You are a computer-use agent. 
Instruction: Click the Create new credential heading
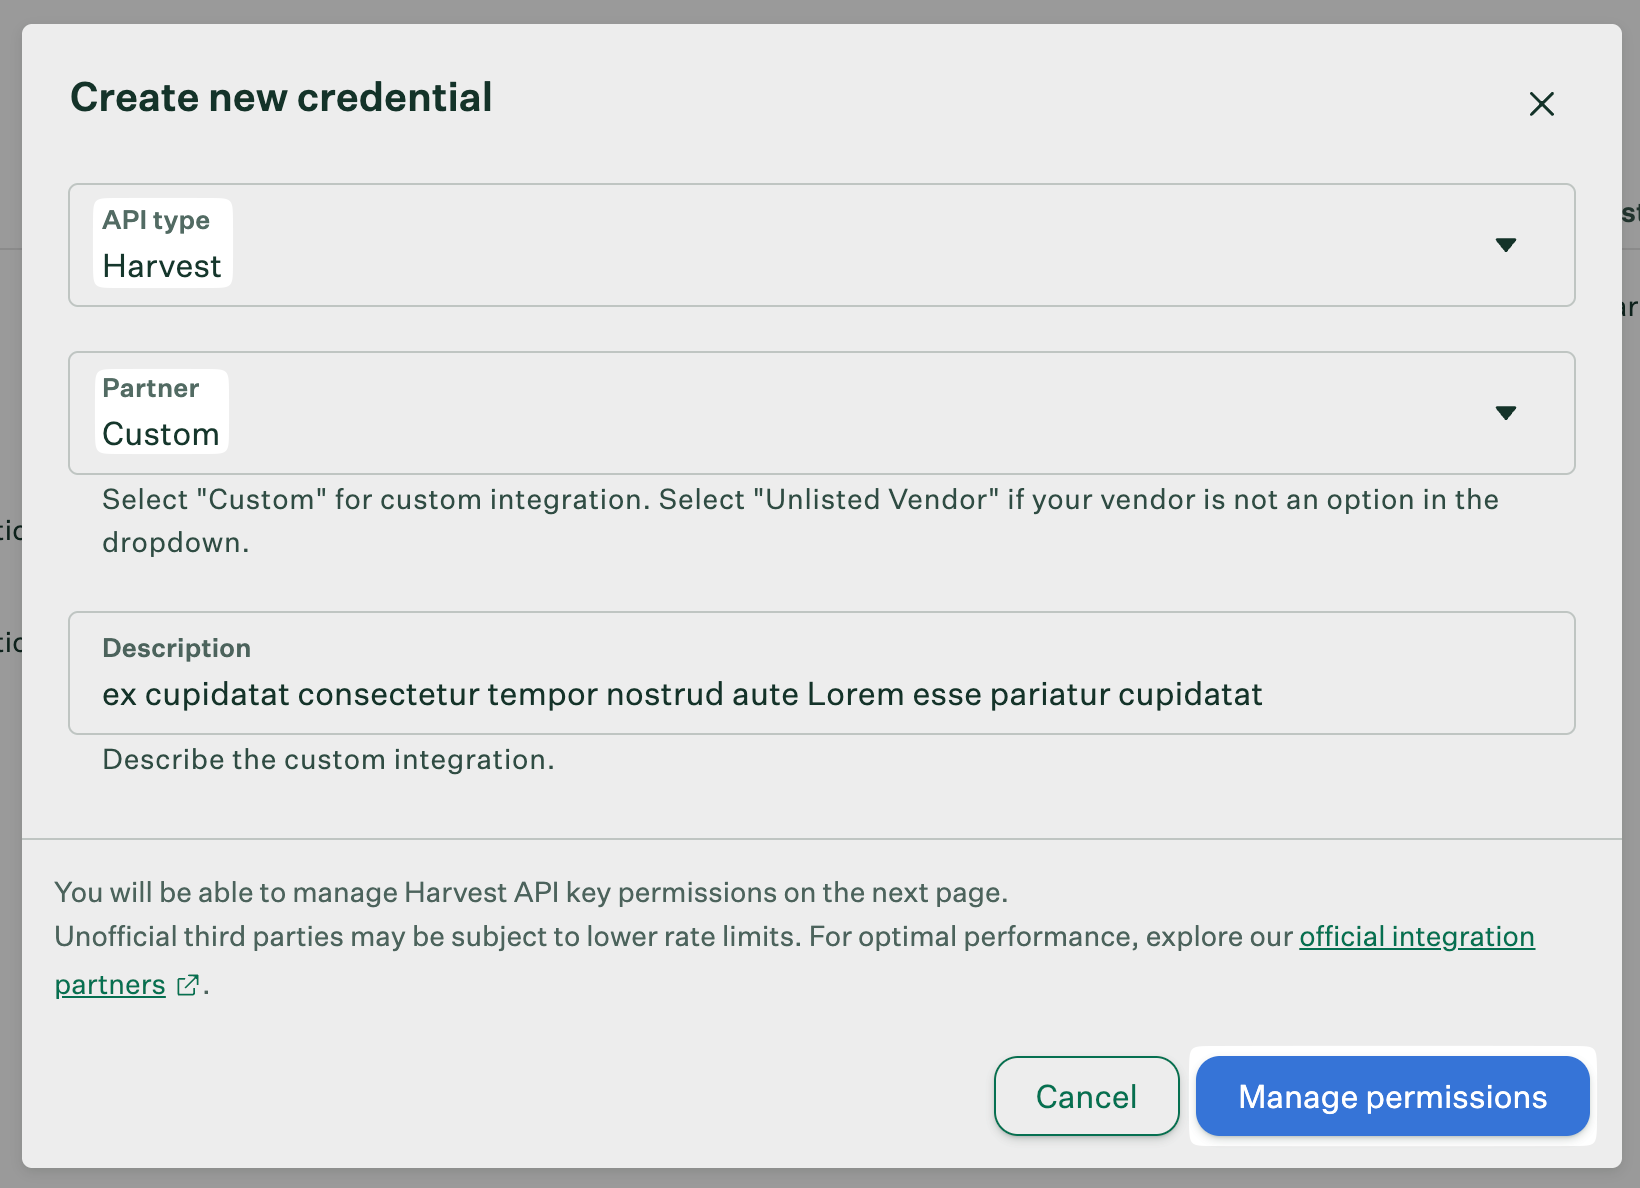pyautogui.click(x=281, y=98)
